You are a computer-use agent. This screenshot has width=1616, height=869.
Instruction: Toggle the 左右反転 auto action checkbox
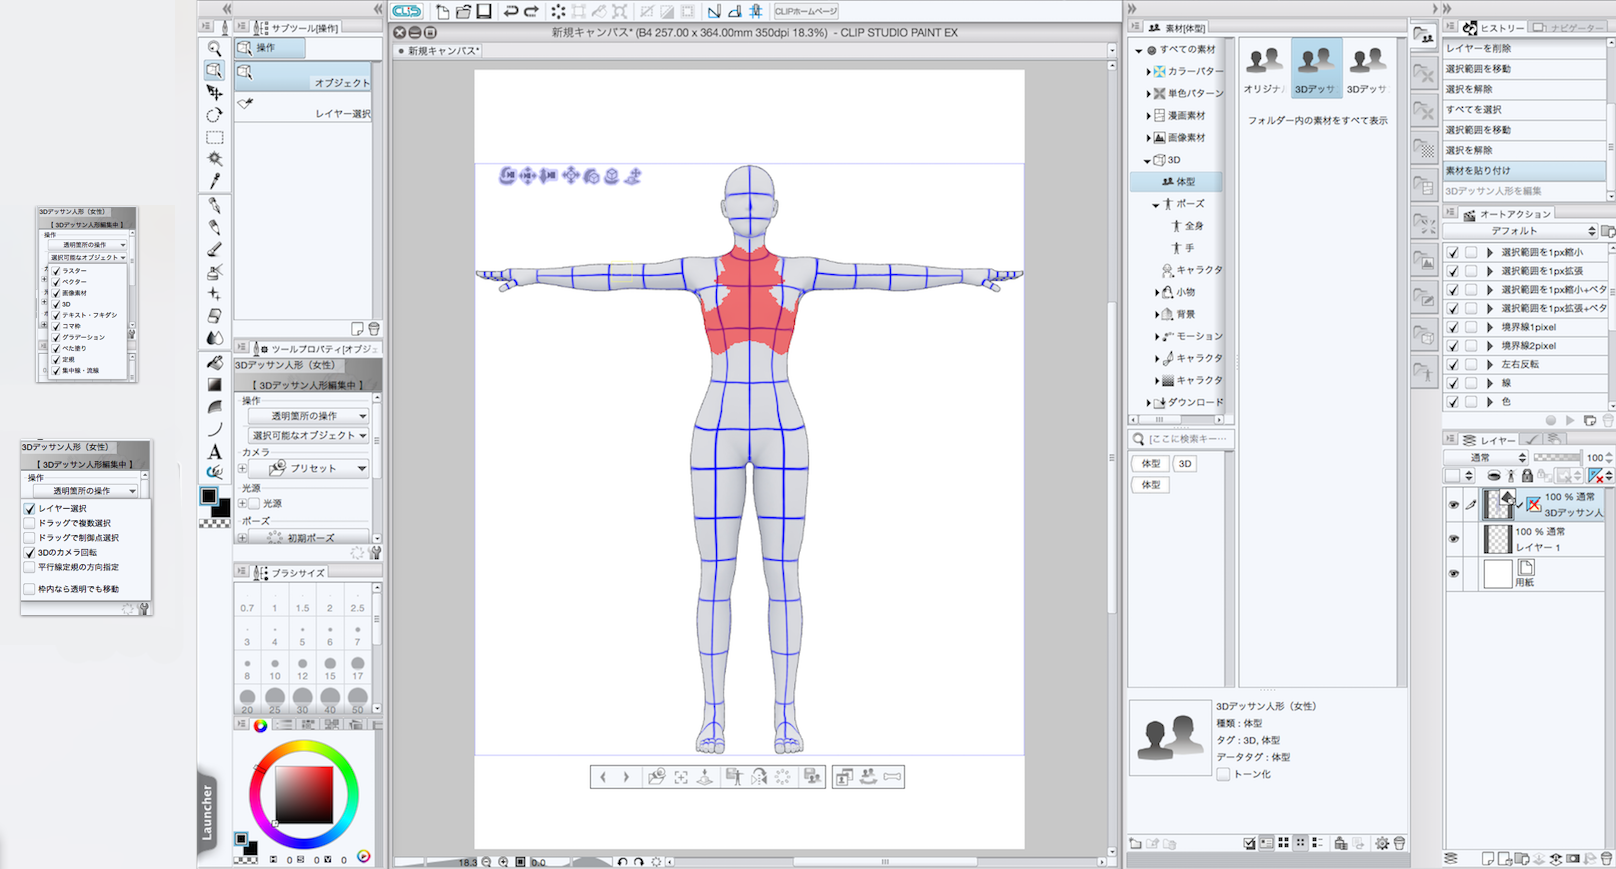(1453, 365)
